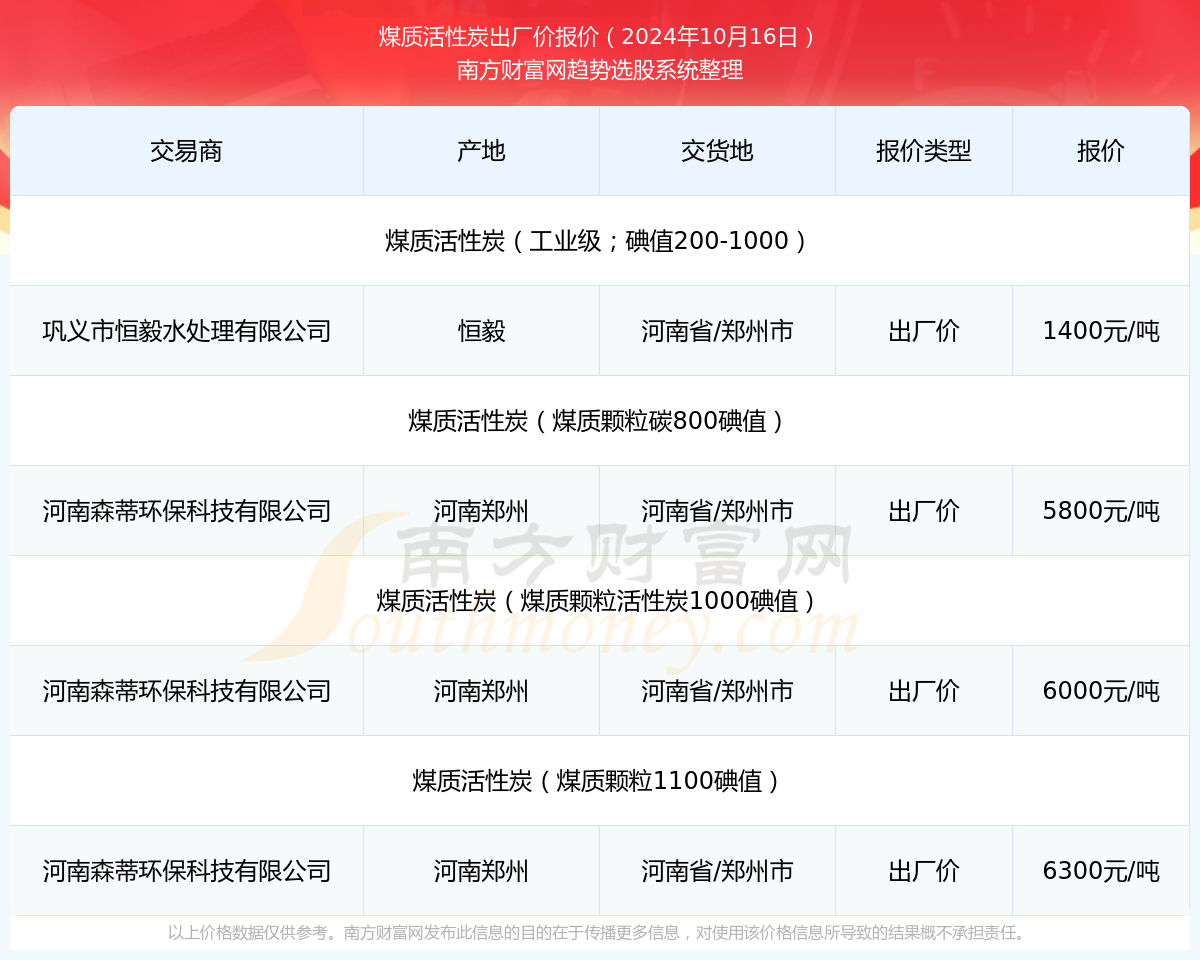Image resolution: width=1200 pixels, height=960 pixels.
Task: Click section row 工业级；碘值200-1000
Action: [600, 241]
